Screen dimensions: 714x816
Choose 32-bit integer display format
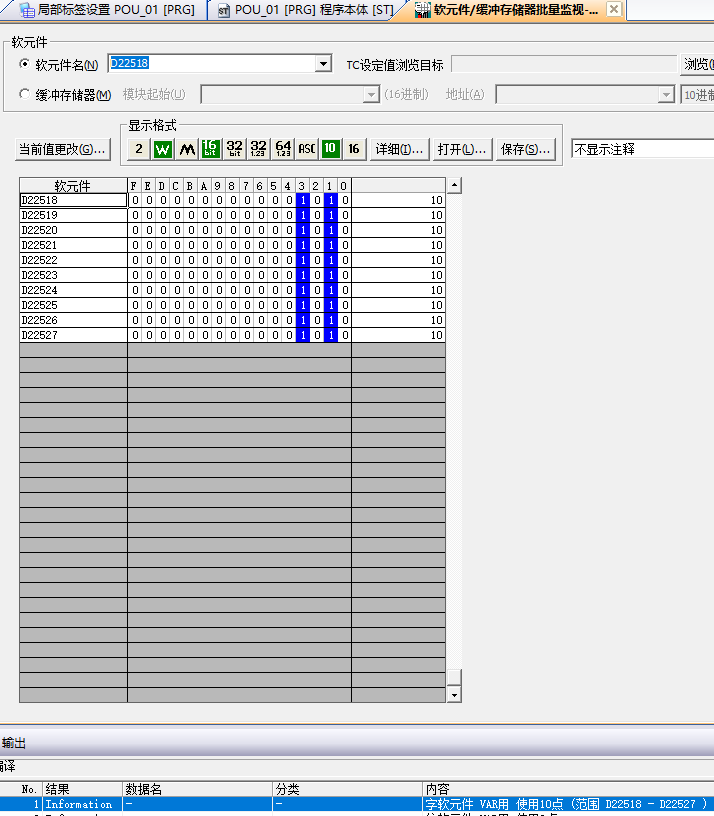235,149
